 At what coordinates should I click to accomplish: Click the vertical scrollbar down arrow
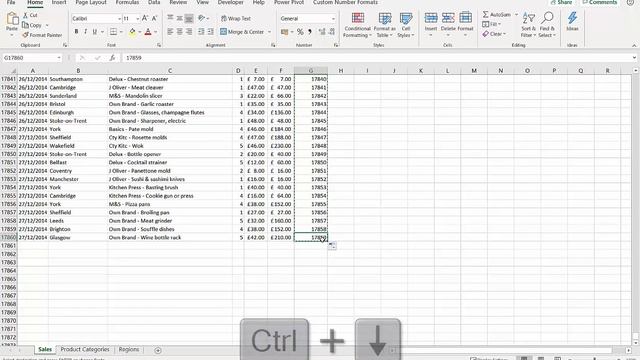click(636, 344)
